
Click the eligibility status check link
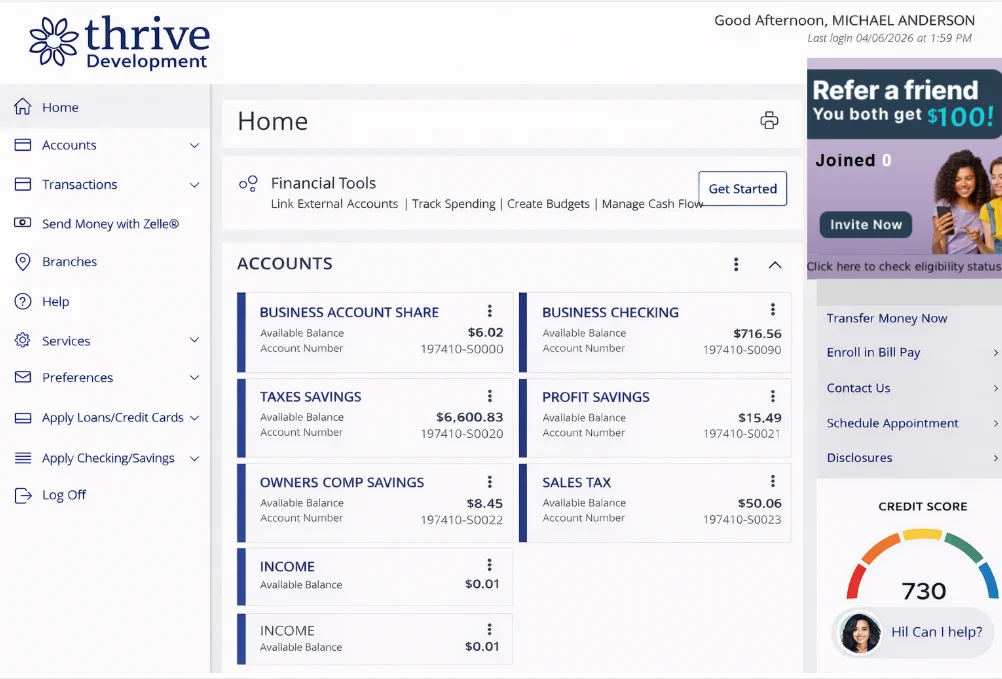tap(904, 266)
